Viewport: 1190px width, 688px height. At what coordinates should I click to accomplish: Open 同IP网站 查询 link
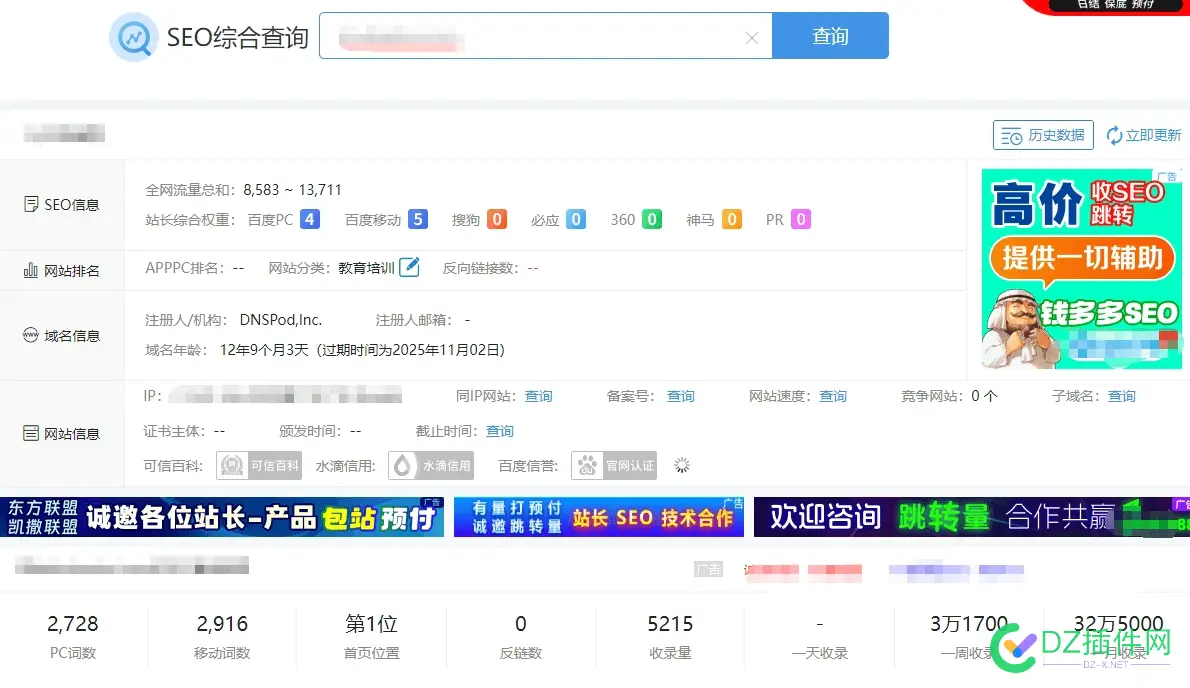[538, 395]
